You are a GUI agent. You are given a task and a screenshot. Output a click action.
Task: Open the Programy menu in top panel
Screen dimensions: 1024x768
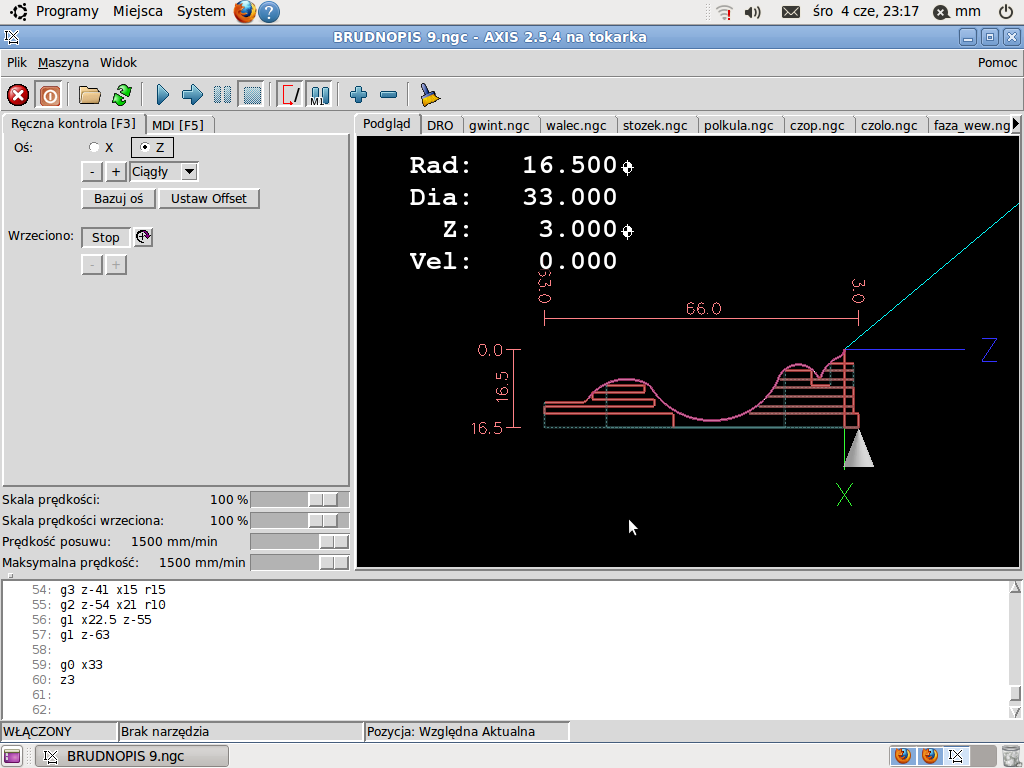tap(67, 11)
